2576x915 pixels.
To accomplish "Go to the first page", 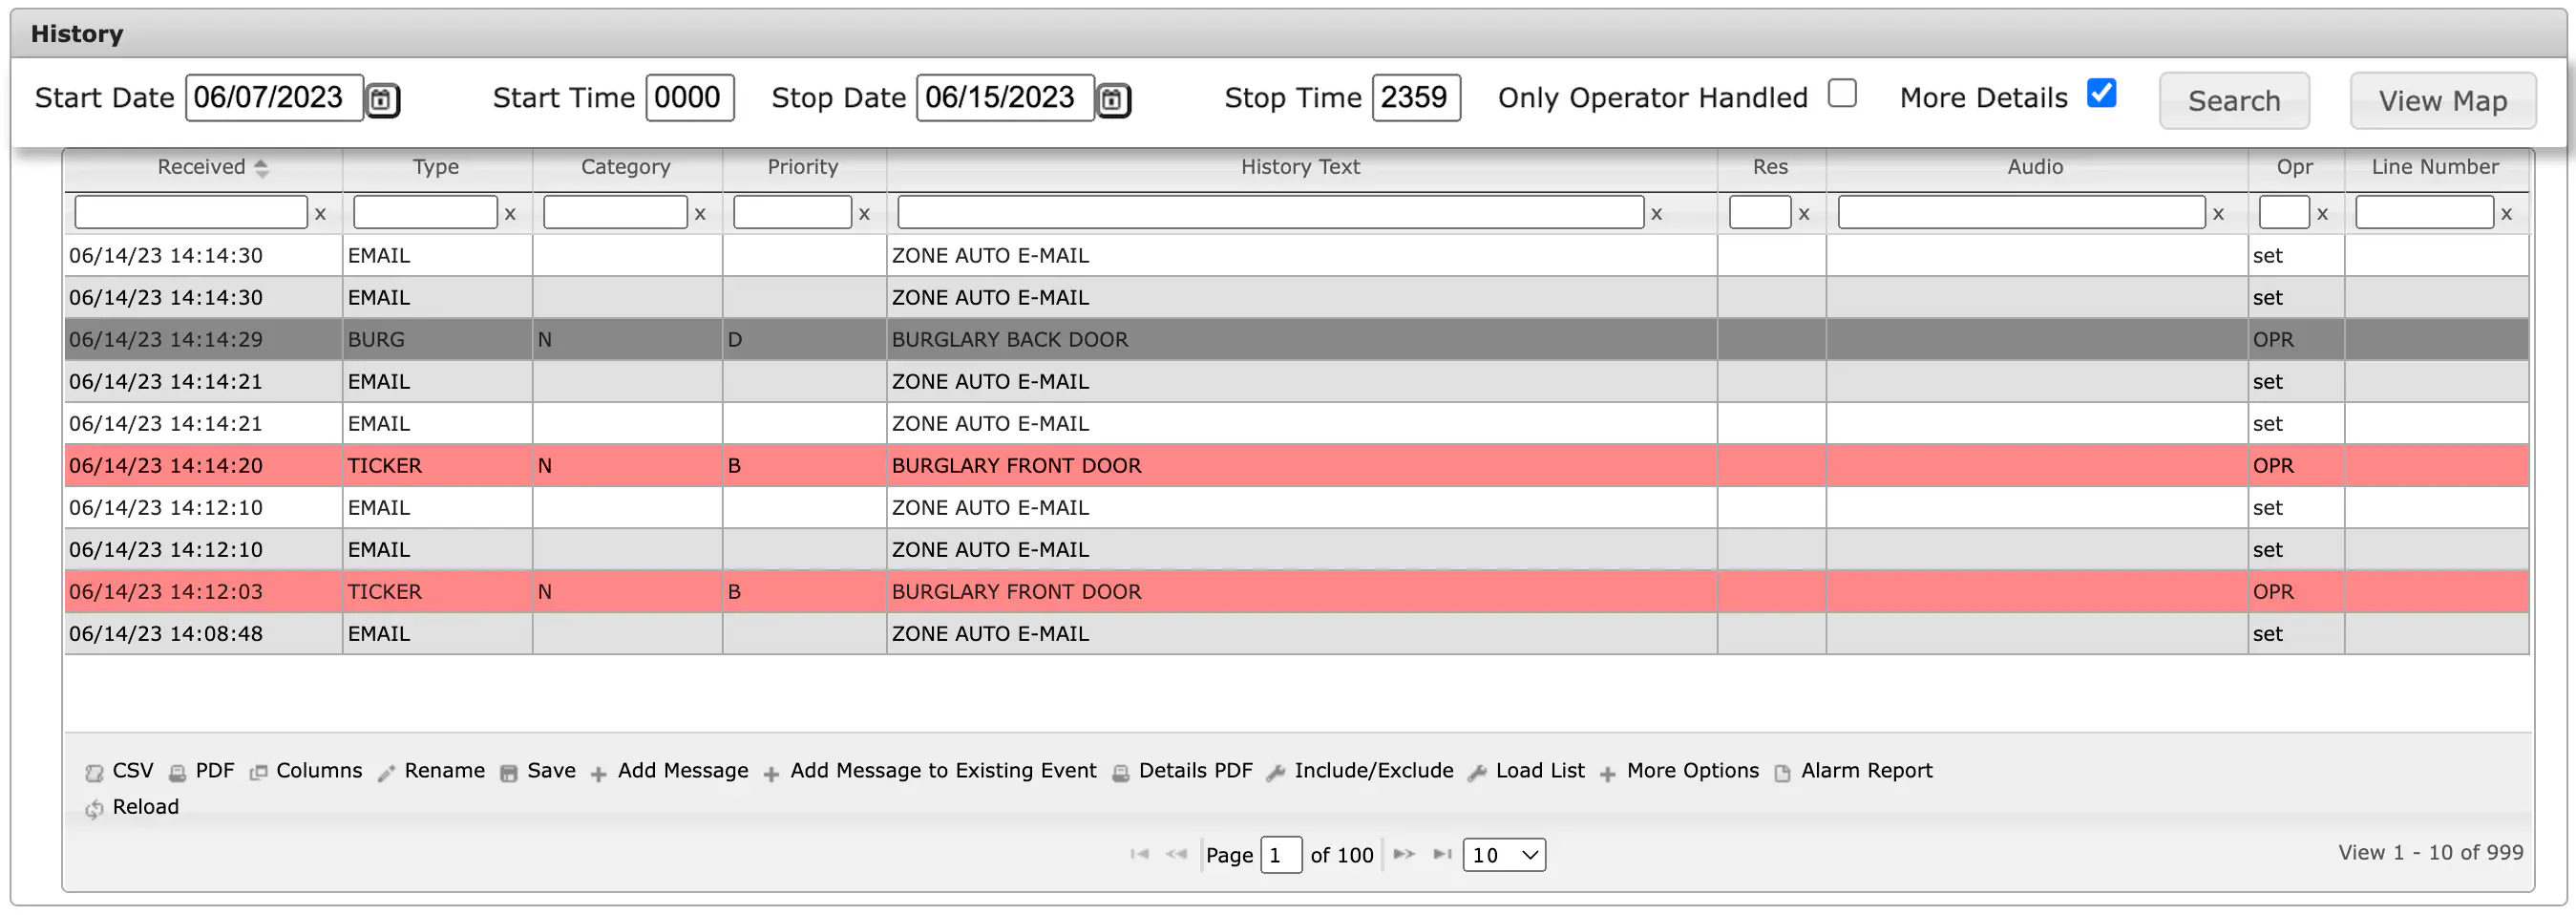I will point(1139,854).
